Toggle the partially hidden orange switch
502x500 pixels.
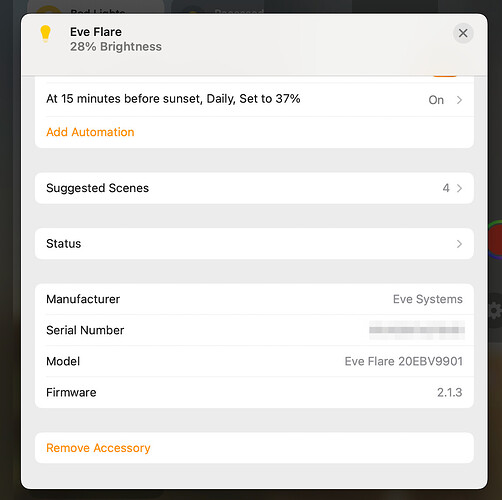tap(444, 76)
